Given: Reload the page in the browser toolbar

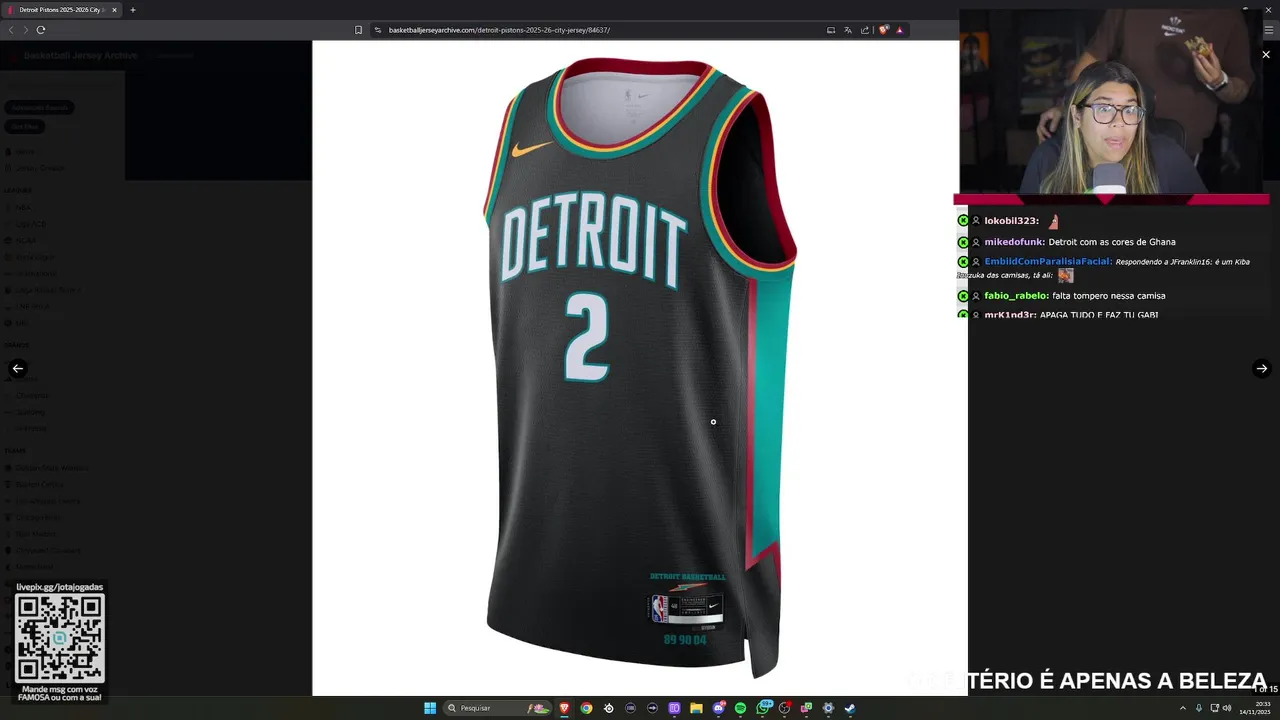Looking at the screenshot, I should (41, 30).
